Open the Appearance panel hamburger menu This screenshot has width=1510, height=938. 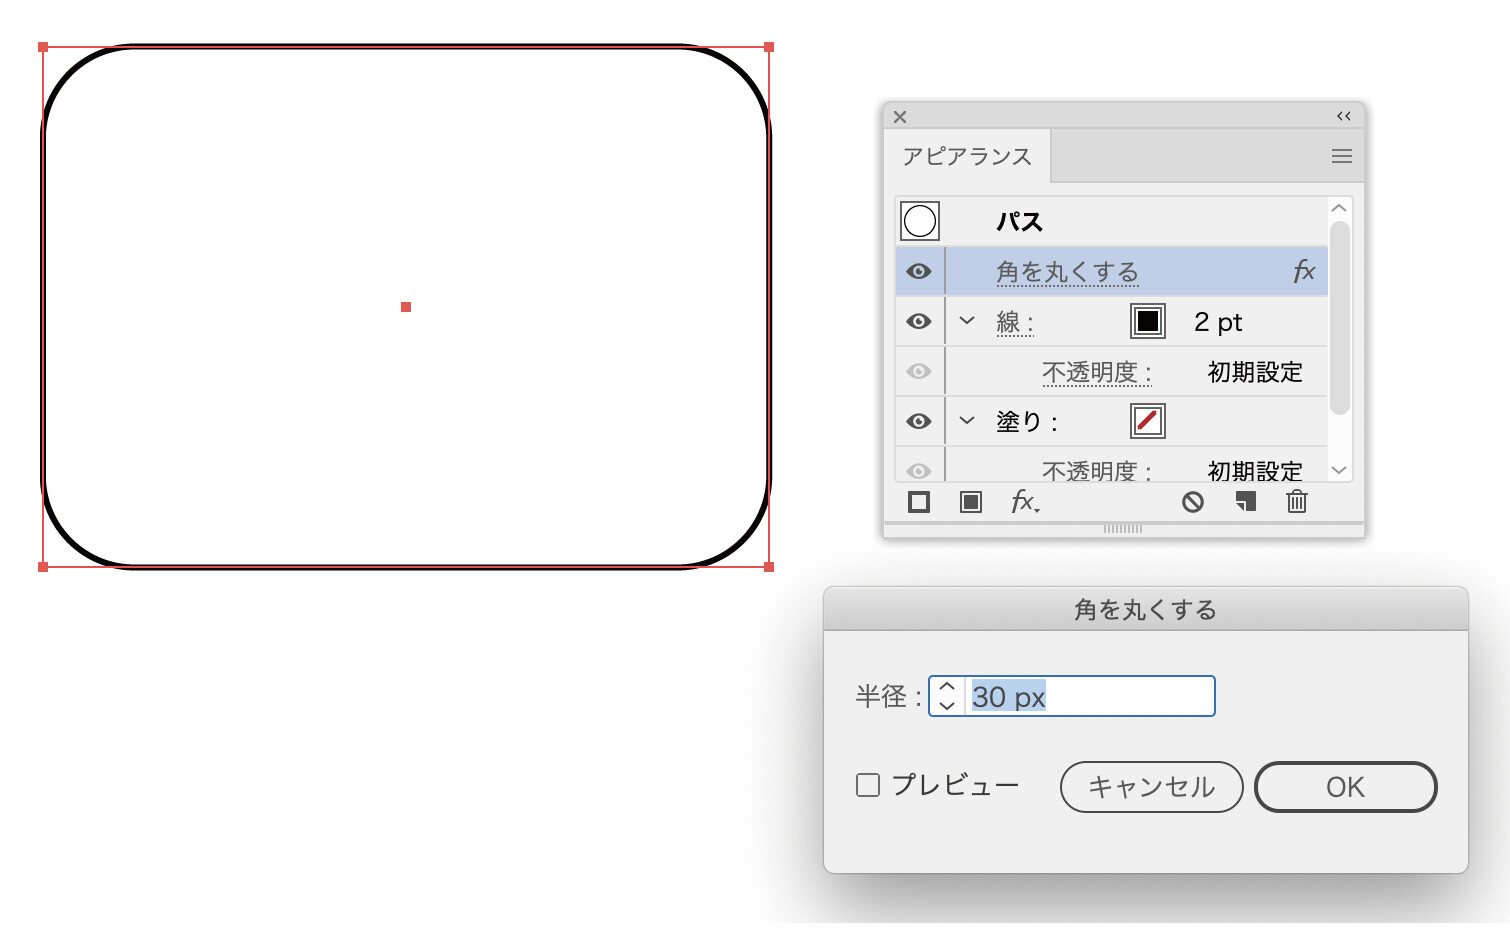tap(1342, 156)
